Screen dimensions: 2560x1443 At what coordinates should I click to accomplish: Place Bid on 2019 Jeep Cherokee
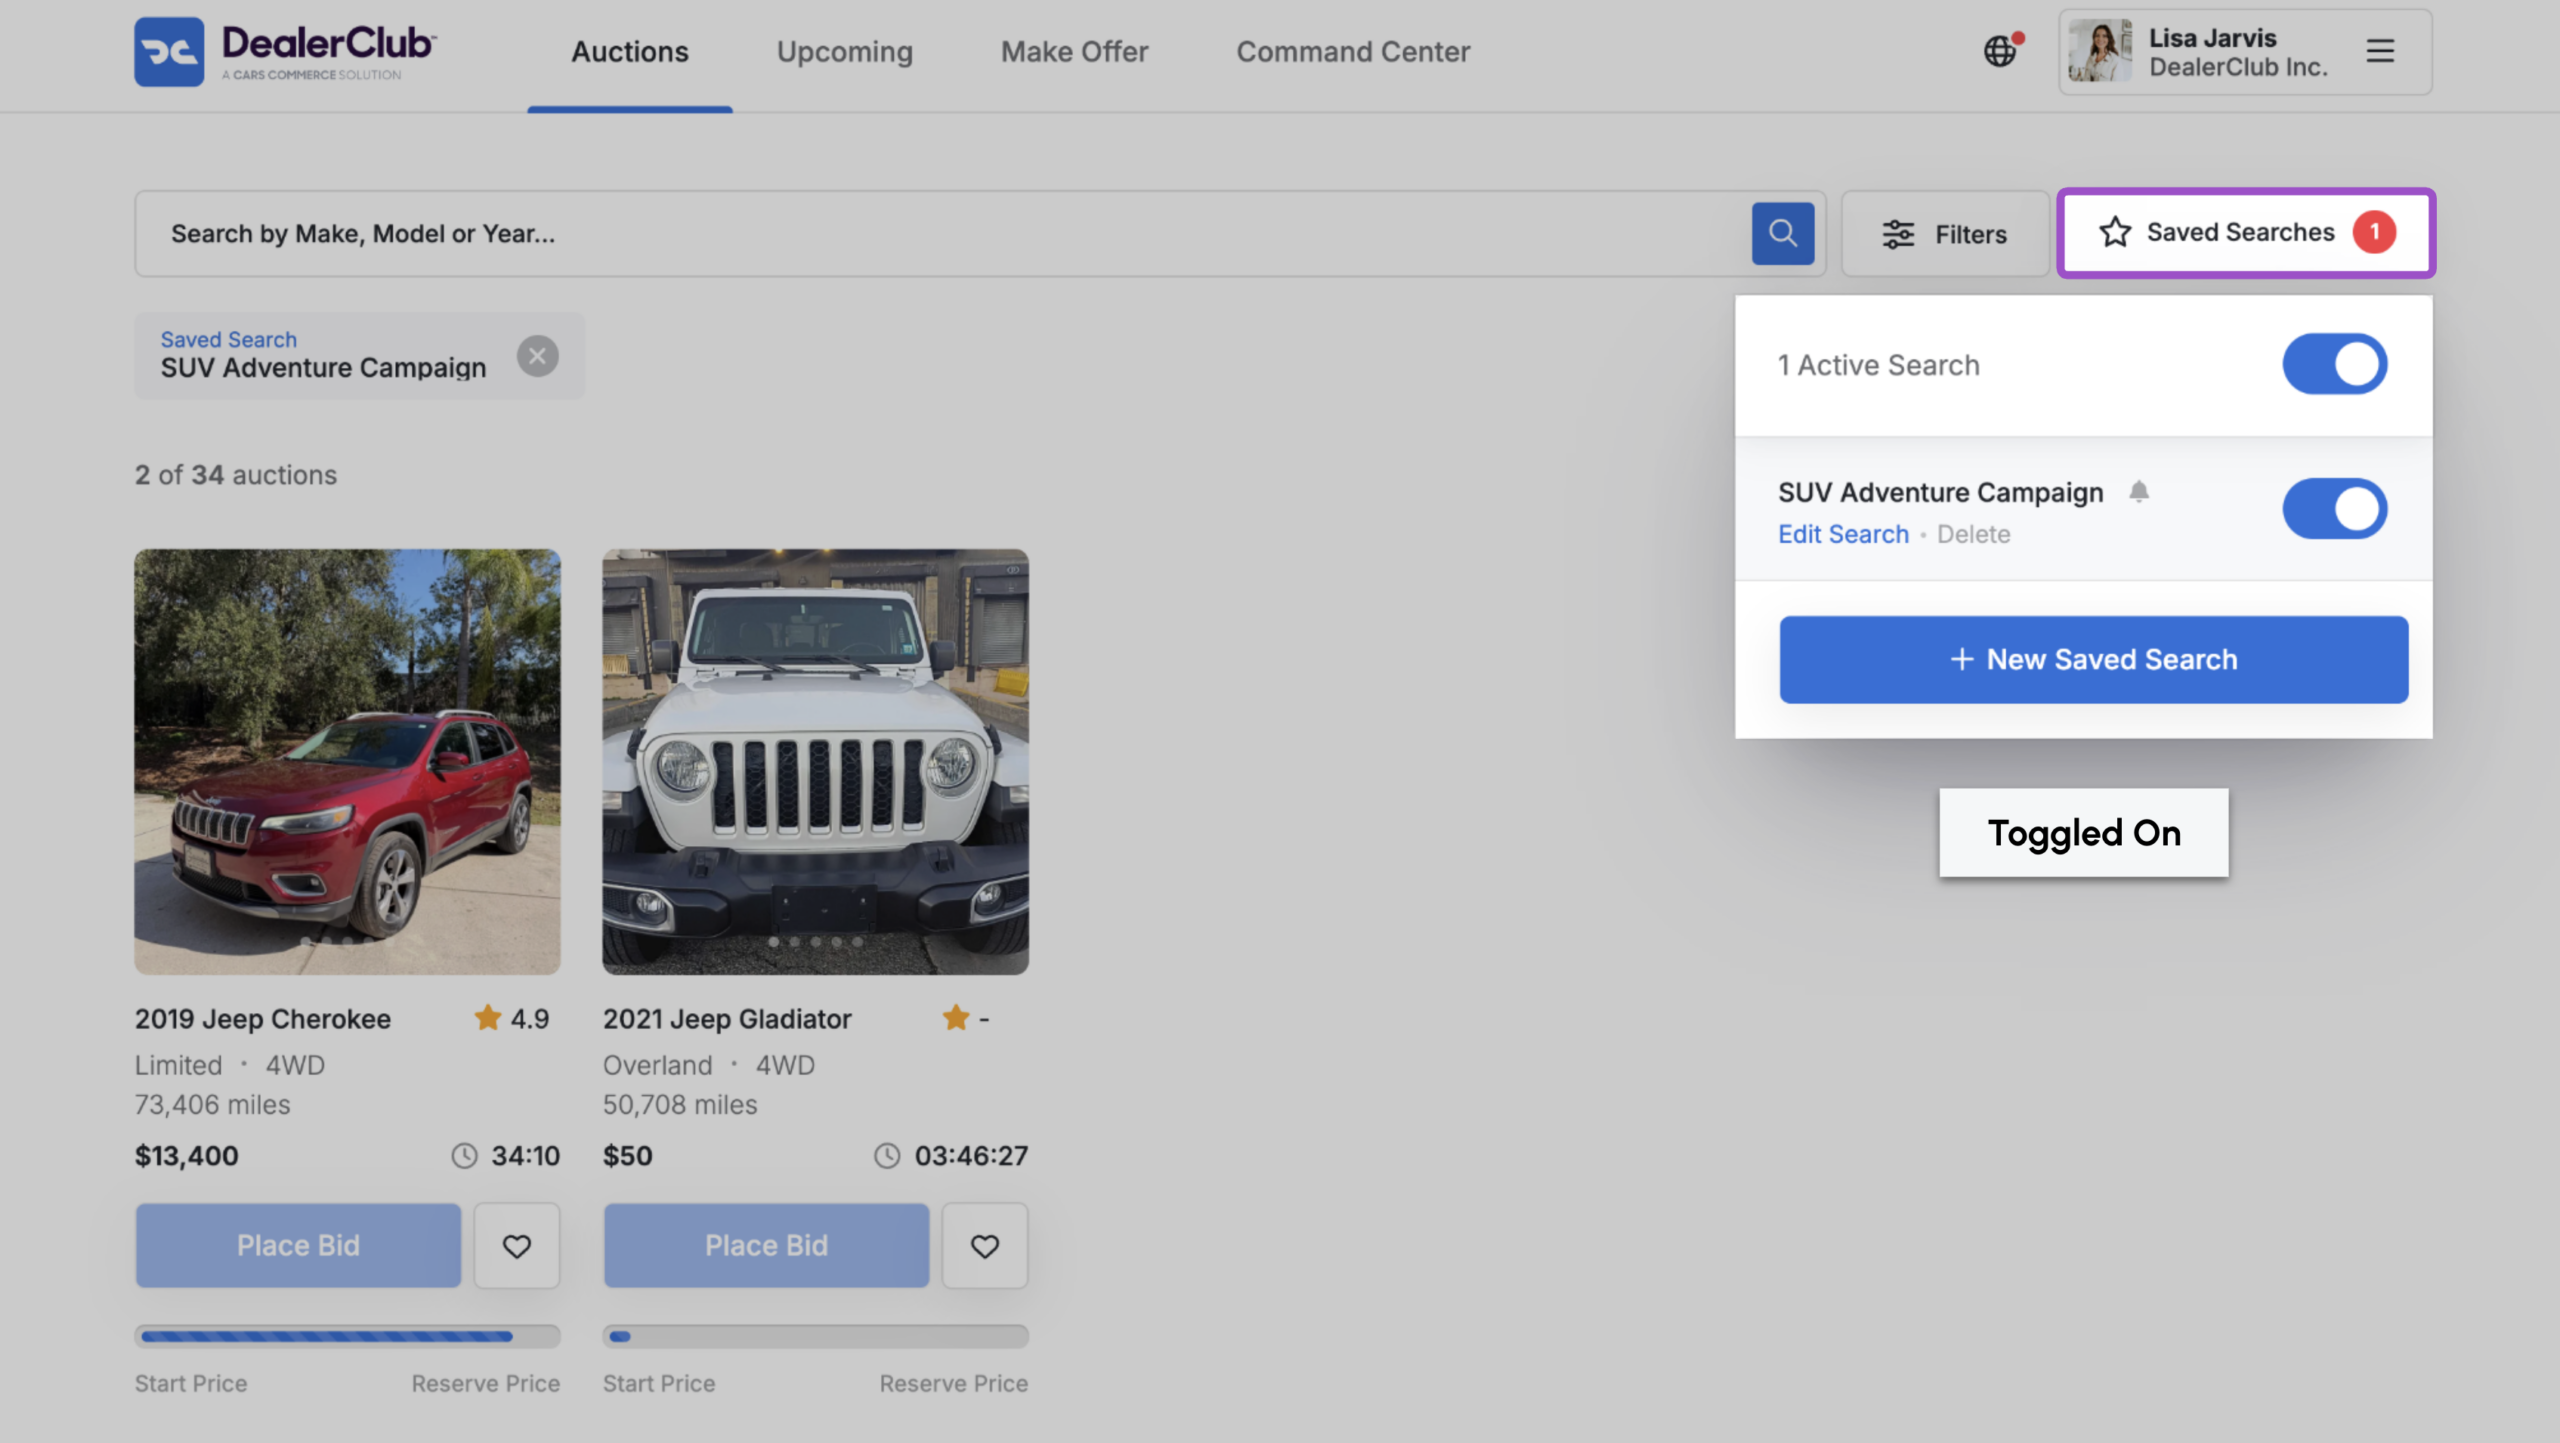tap(298, 1245)
